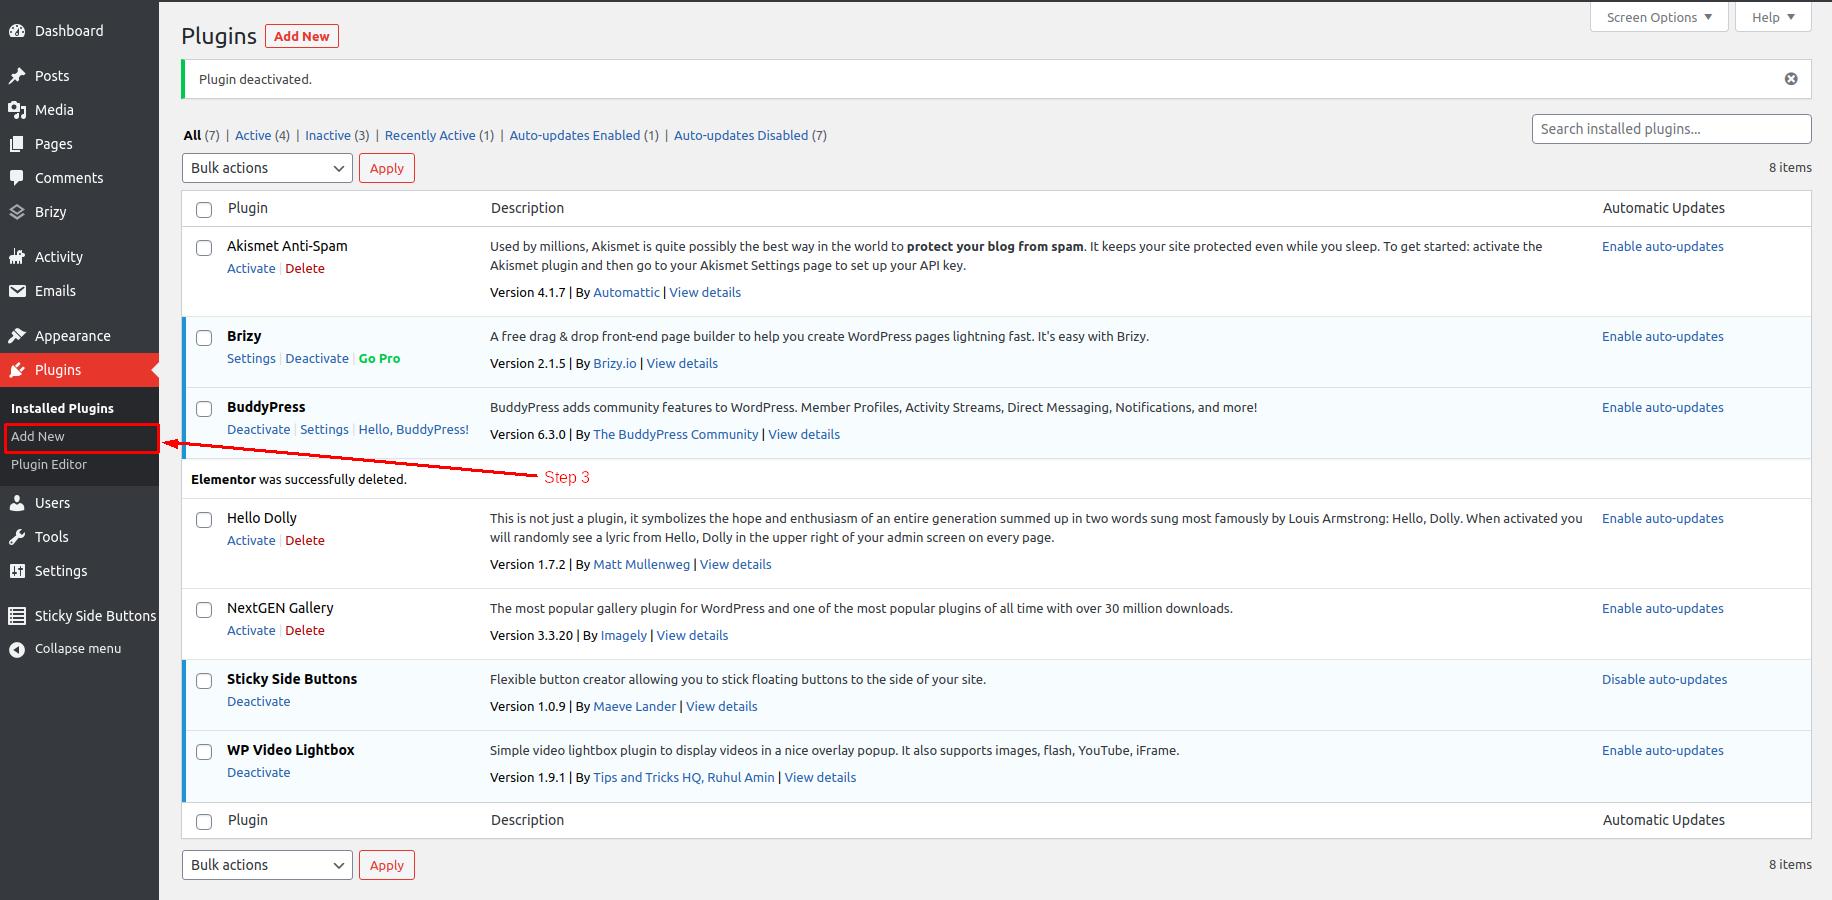1832x900 pixels.
Task: Deactivate Sticky Side Buttons plugin
Action: pyautogui.click(x=259, y=701)
